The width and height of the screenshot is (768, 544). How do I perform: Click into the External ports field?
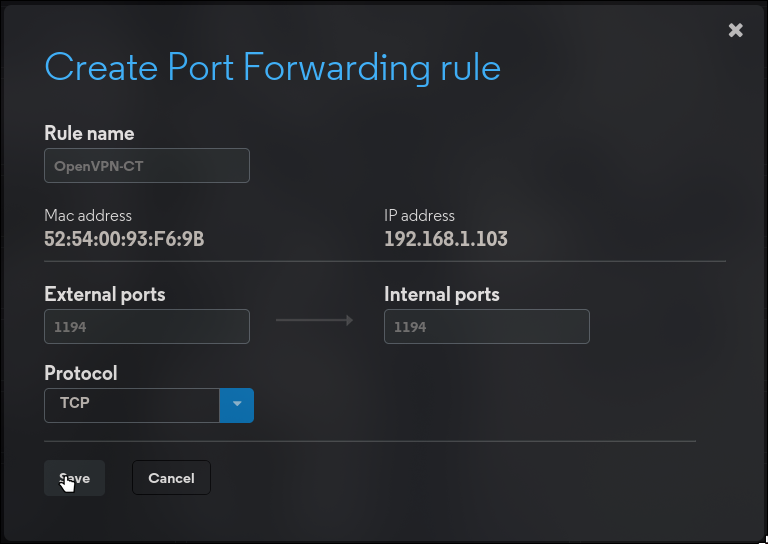[147, 326]
